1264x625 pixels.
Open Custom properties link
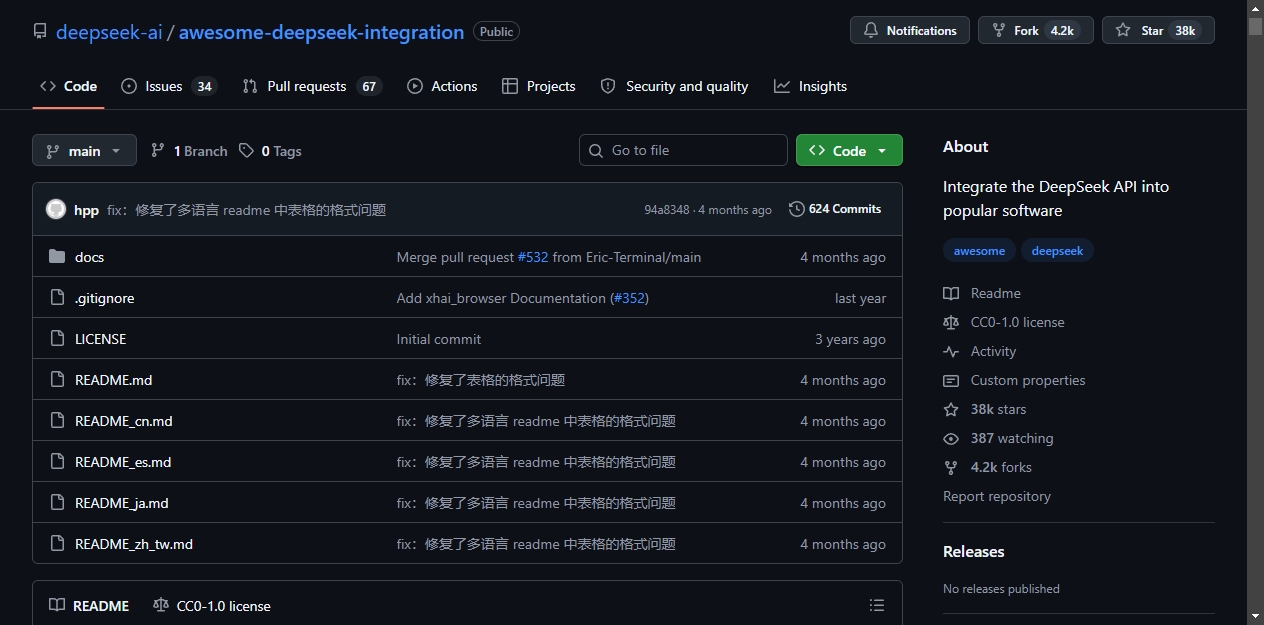click(1014, 380)
